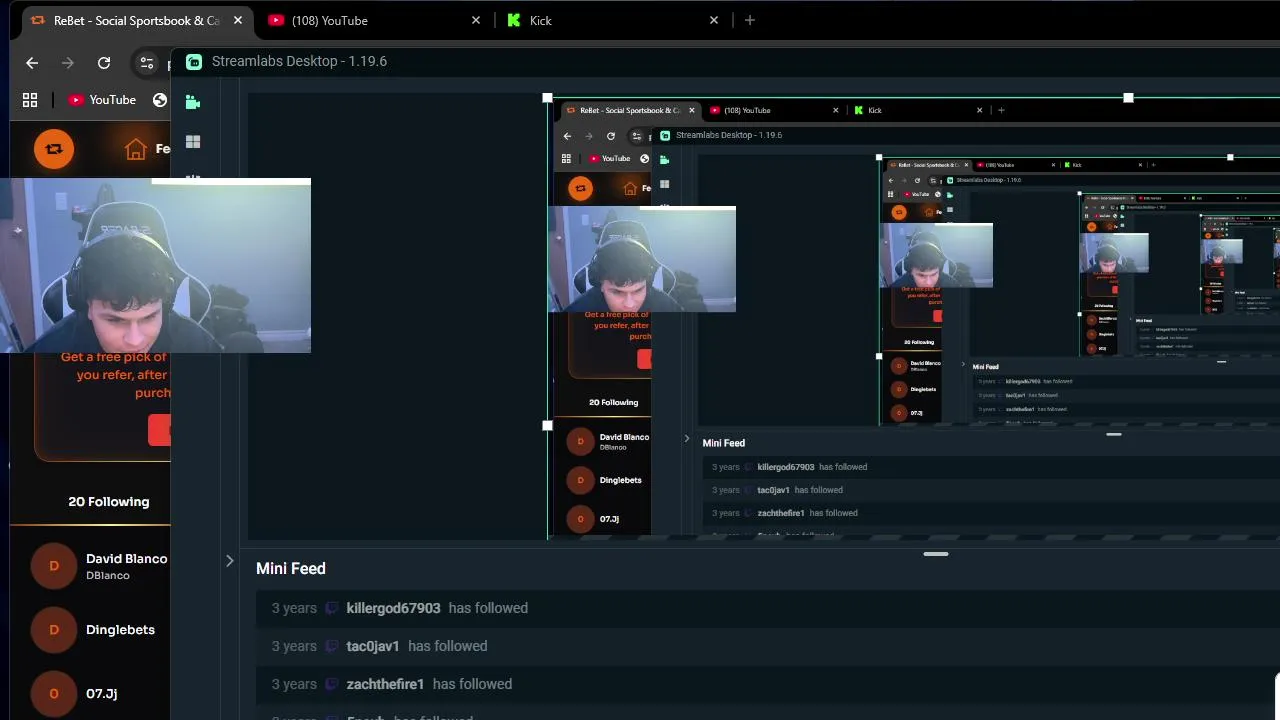Screen dimensions: 1280x720
Task: Reload the ReBet page
Action: click(x=104, y=63)
